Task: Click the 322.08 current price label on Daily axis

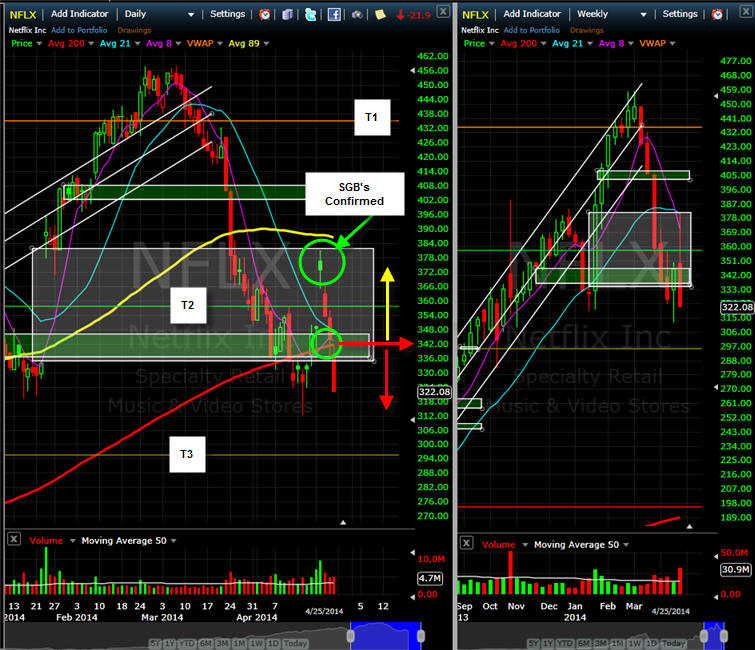Action: point(434,392)
